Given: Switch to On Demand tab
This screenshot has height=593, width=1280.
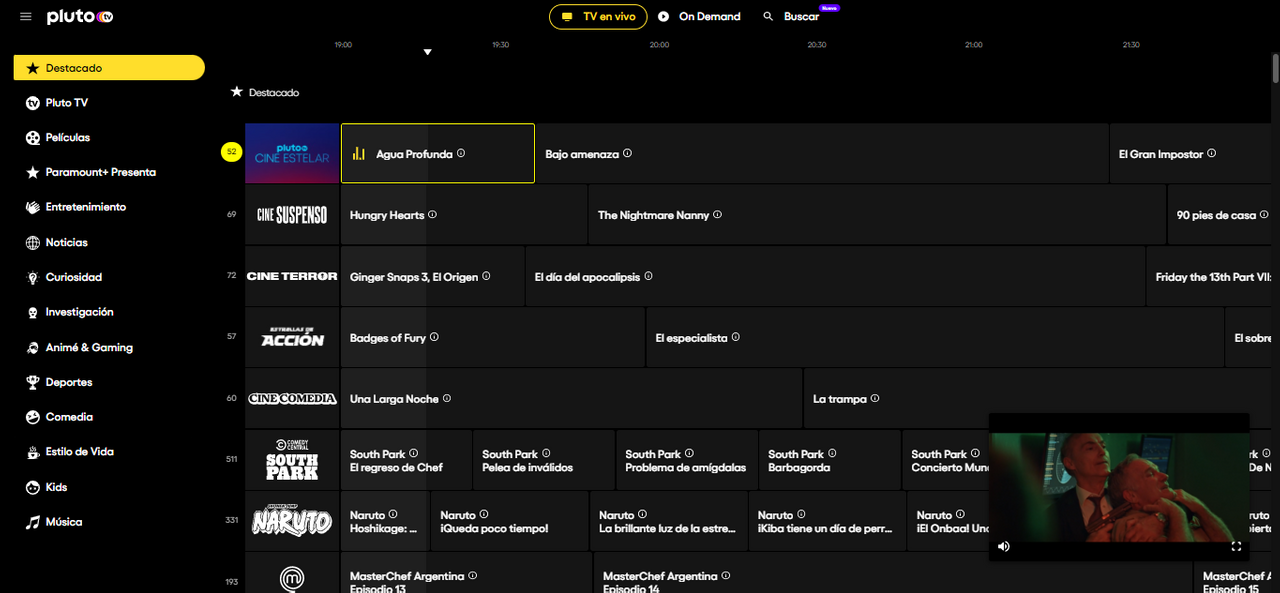Looking at the screenshot, I should pos(699,17).
